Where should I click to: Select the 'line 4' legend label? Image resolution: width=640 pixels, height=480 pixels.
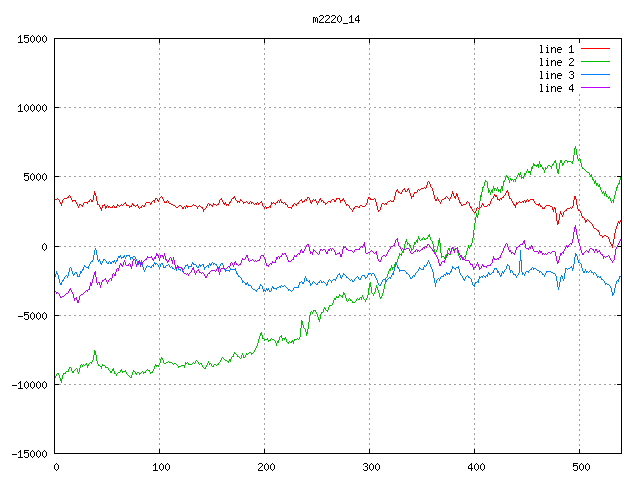coord(556,88)
